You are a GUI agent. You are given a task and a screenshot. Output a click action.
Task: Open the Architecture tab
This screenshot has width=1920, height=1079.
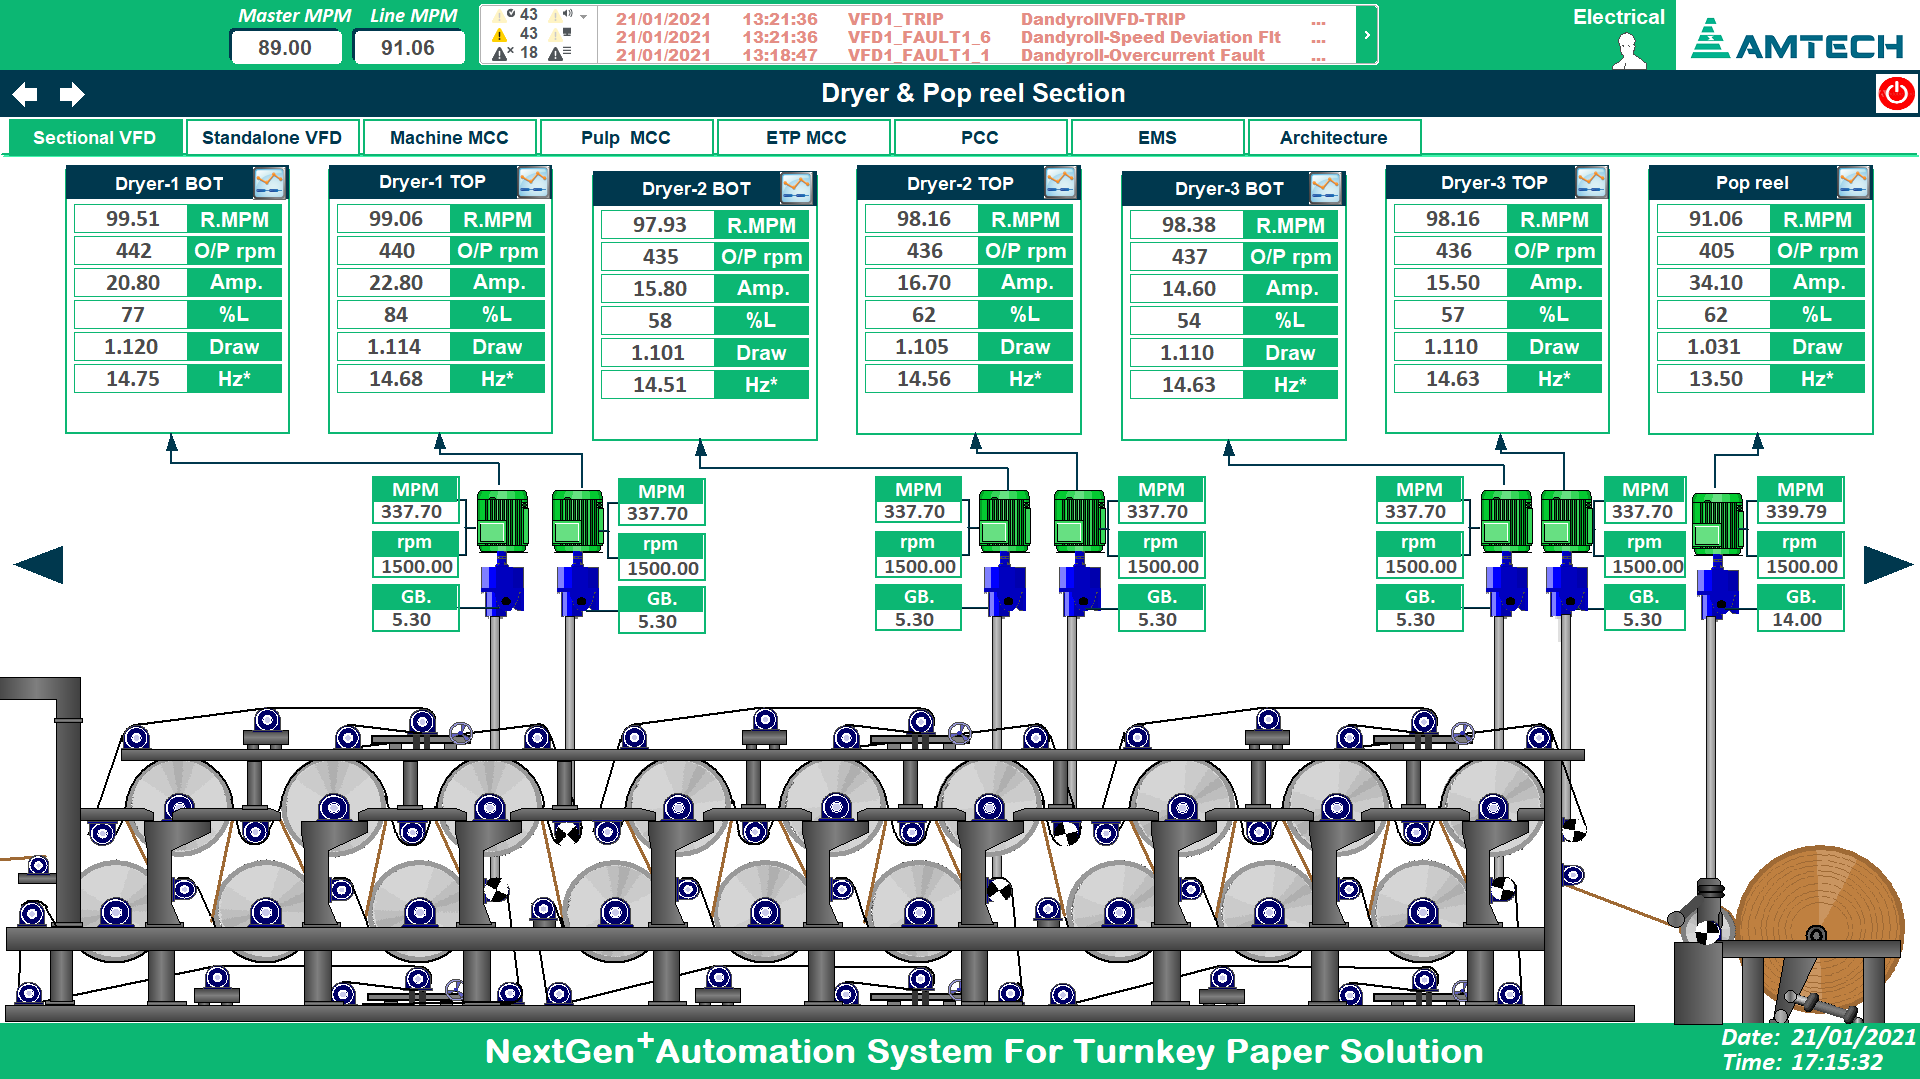coord(1333,138)
